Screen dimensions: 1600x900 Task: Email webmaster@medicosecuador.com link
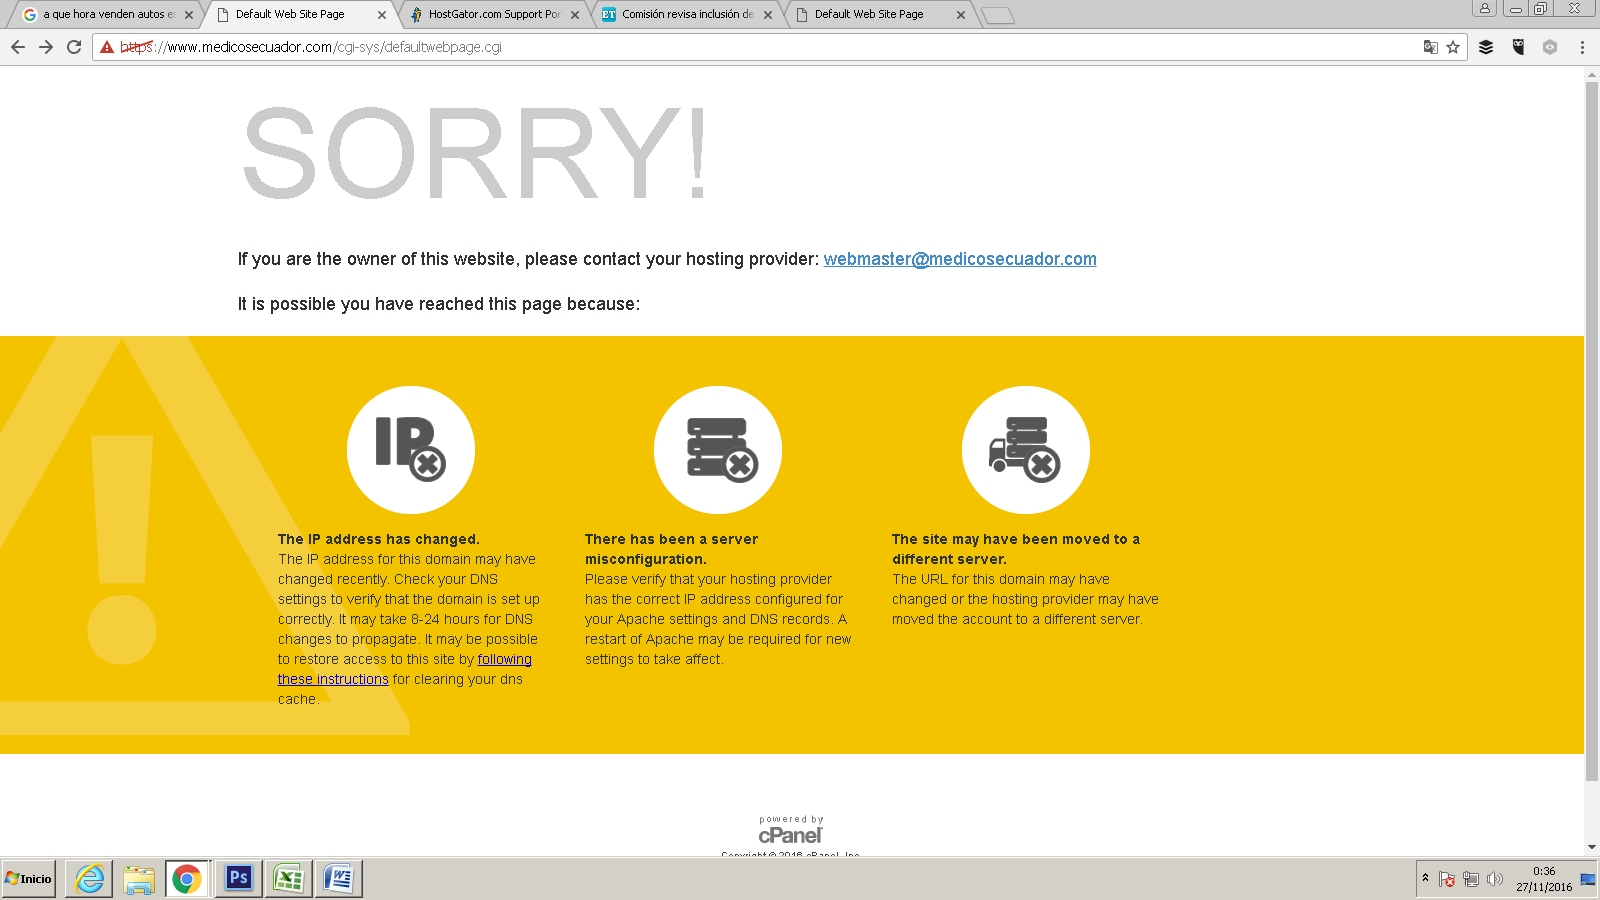tap(960, 259)
